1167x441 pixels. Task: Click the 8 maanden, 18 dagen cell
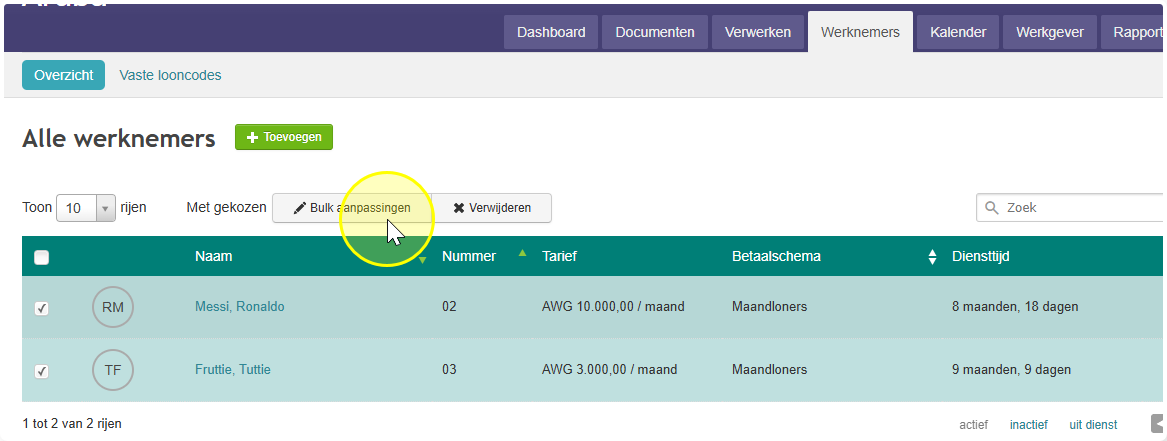1015,306
